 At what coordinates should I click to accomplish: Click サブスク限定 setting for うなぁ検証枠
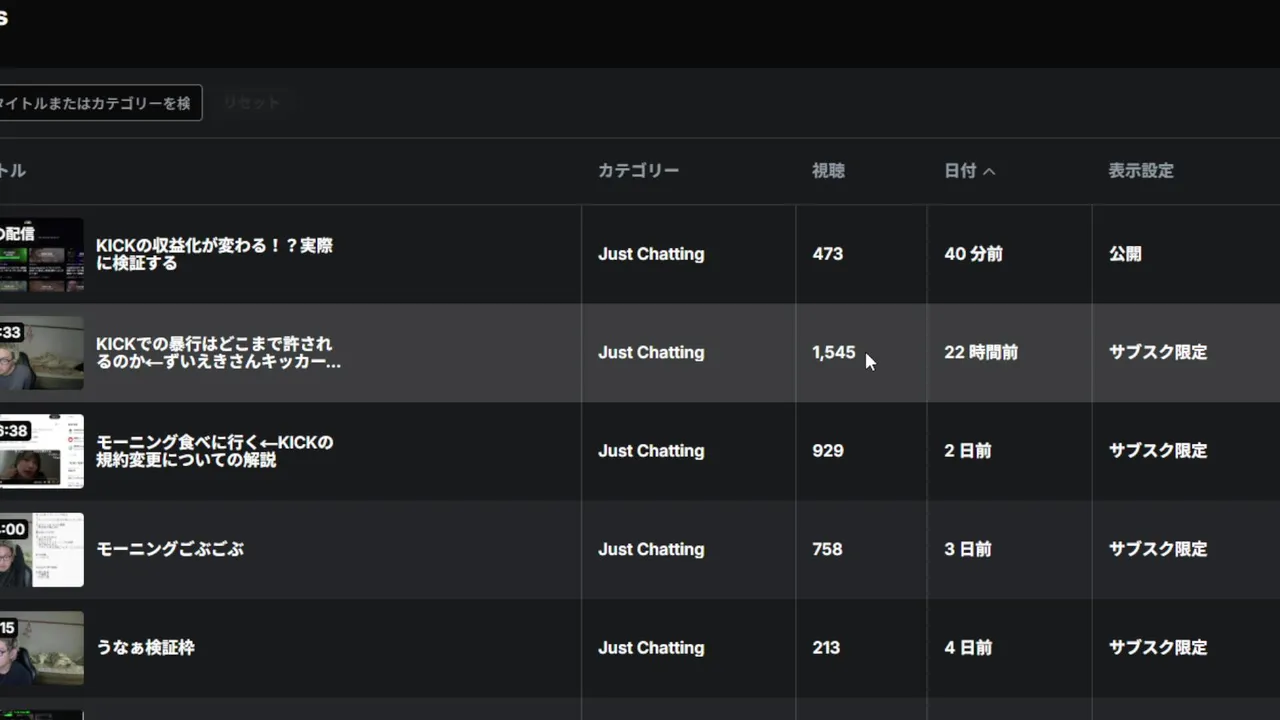[1158, 647]
